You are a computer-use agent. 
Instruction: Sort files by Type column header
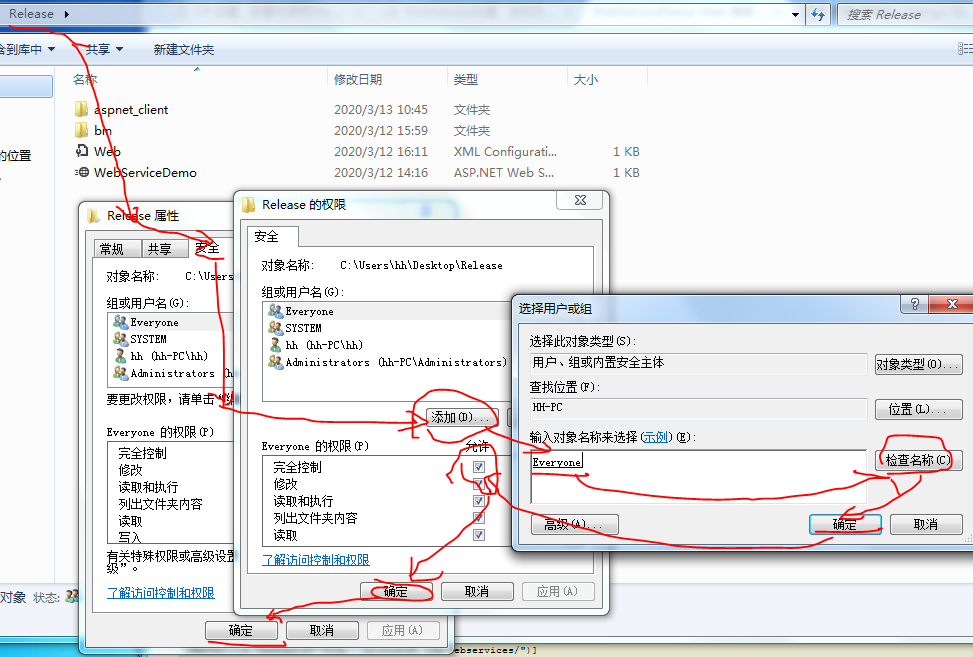466,79
